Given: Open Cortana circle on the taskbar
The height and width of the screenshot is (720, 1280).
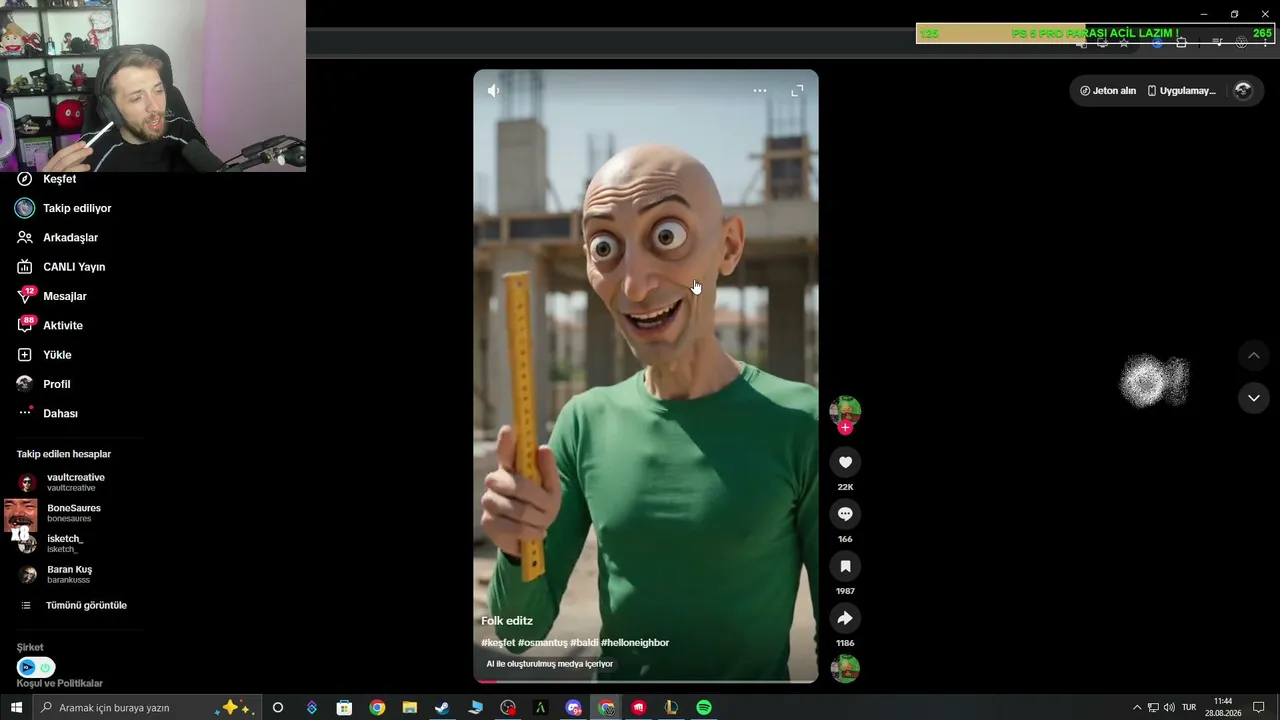Looking at the screenshot, I should click(x=278, y=708).
